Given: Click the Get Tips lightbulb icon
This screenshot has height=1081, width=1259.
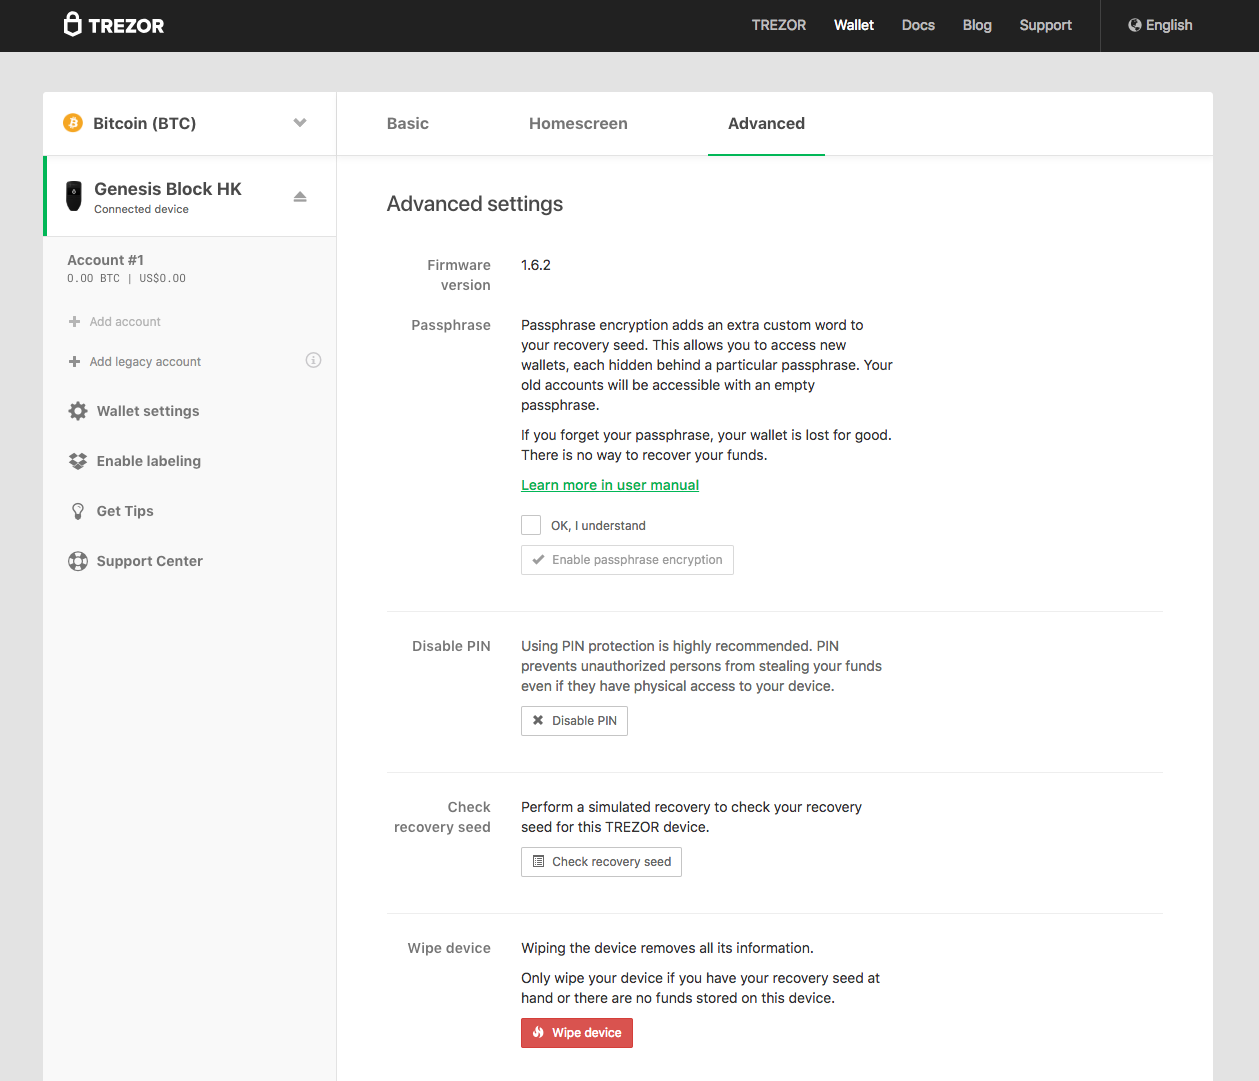Looking at the screenshot, I should click(78, 511).
